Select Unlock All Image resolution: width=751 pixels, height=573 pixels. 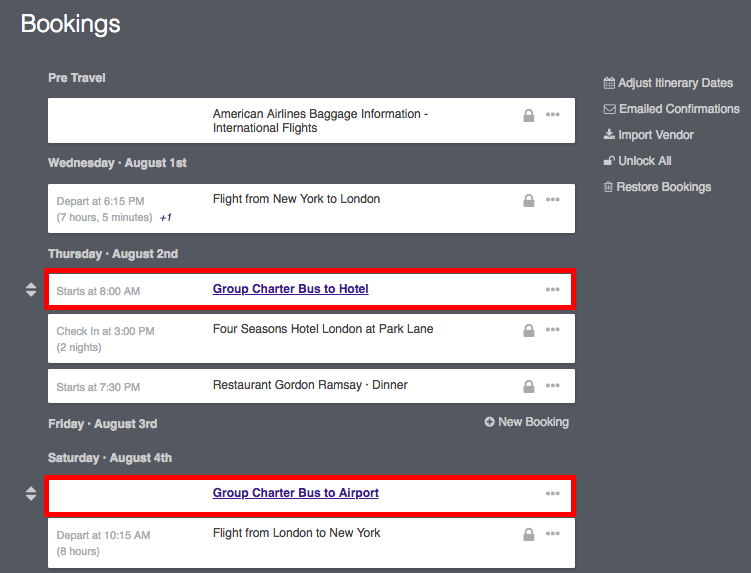637,161
